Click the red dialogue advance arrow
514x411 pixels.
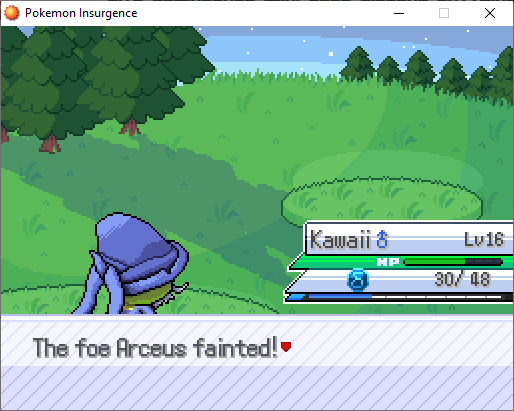[x=286, y=347]
